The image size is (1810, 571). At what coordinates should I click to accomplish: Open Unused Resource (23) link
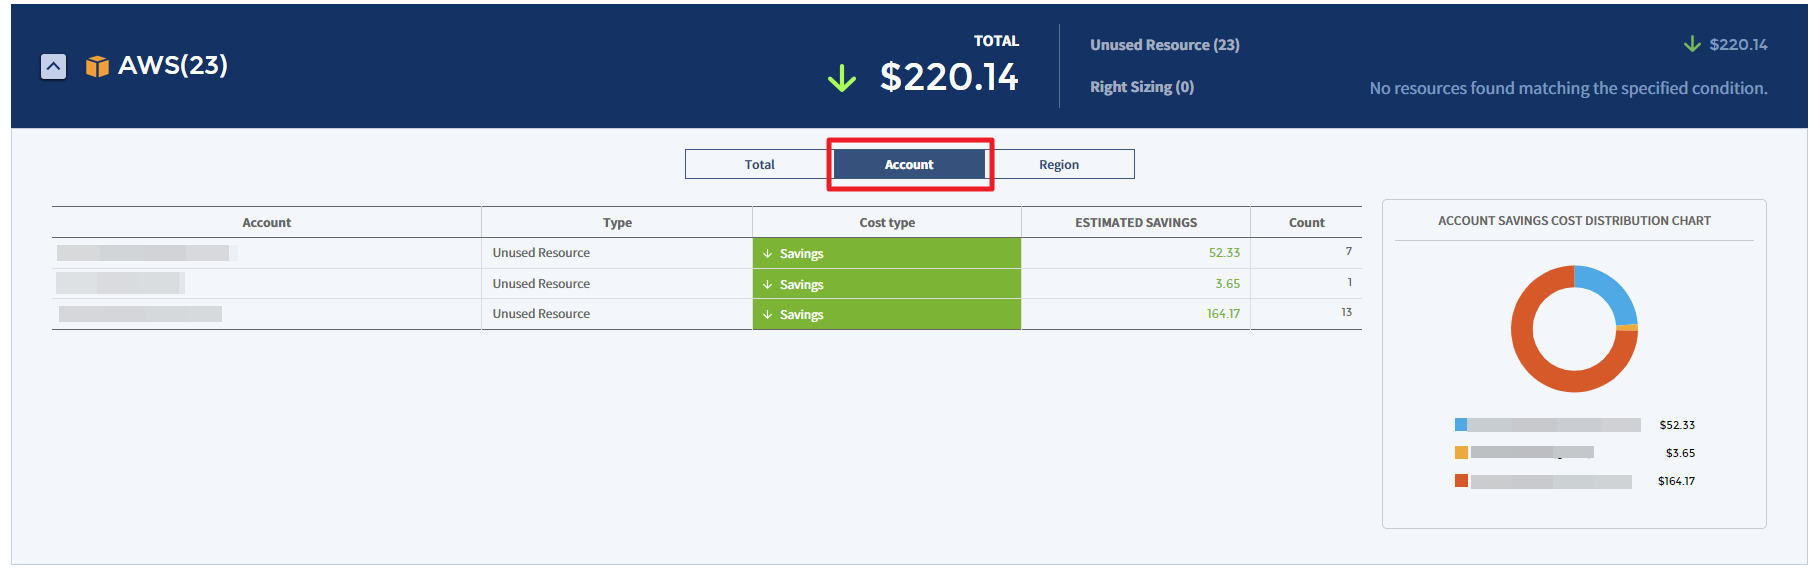(x=1164, y=45)
